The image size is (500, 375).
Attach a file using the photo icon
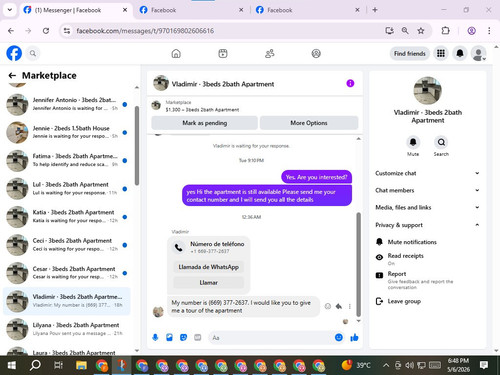click(x=169, y=338)
